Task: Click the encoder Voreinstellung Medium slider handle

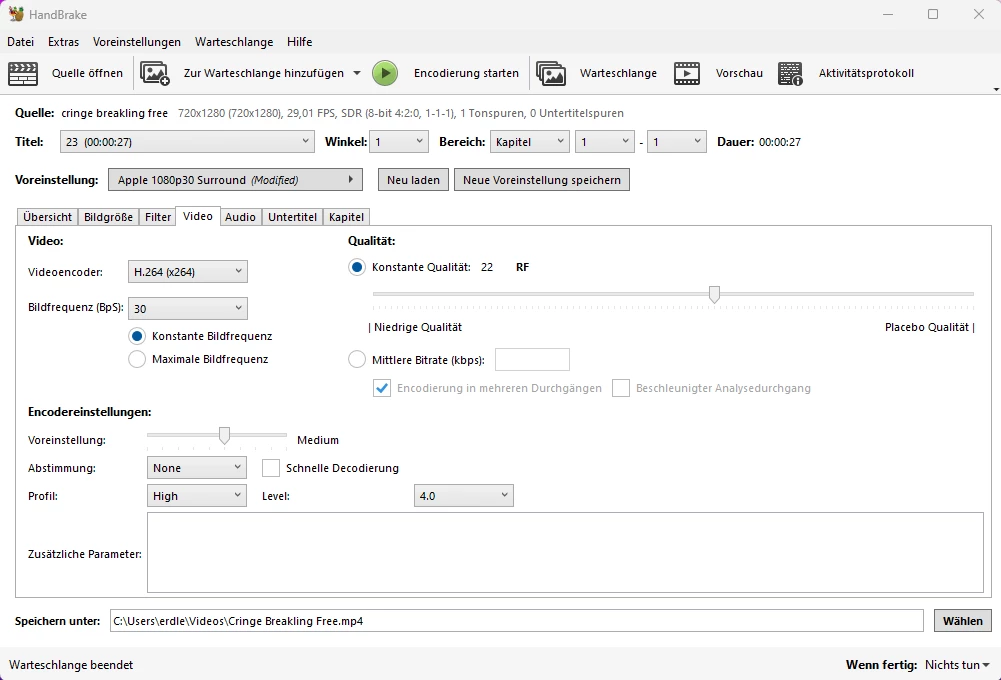Action: pyautogui.click(x=224, y=435)
